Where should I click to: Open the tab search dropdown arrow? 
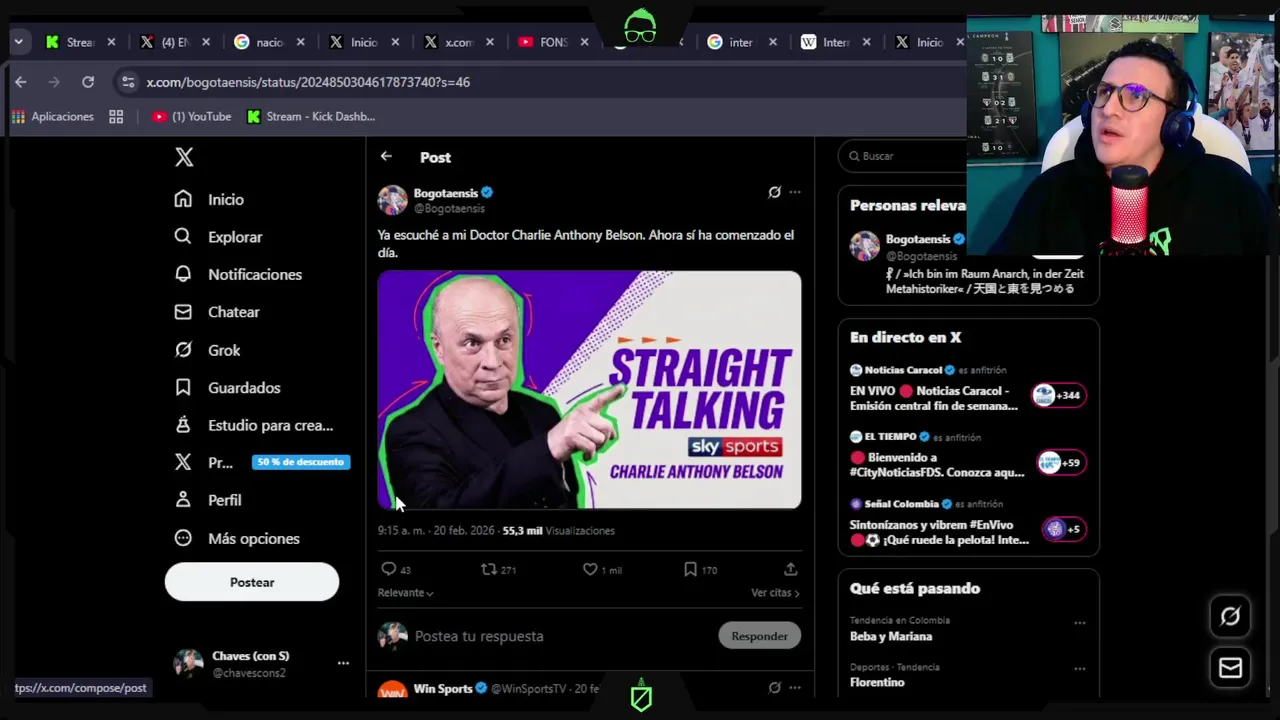tap(18, 42)
